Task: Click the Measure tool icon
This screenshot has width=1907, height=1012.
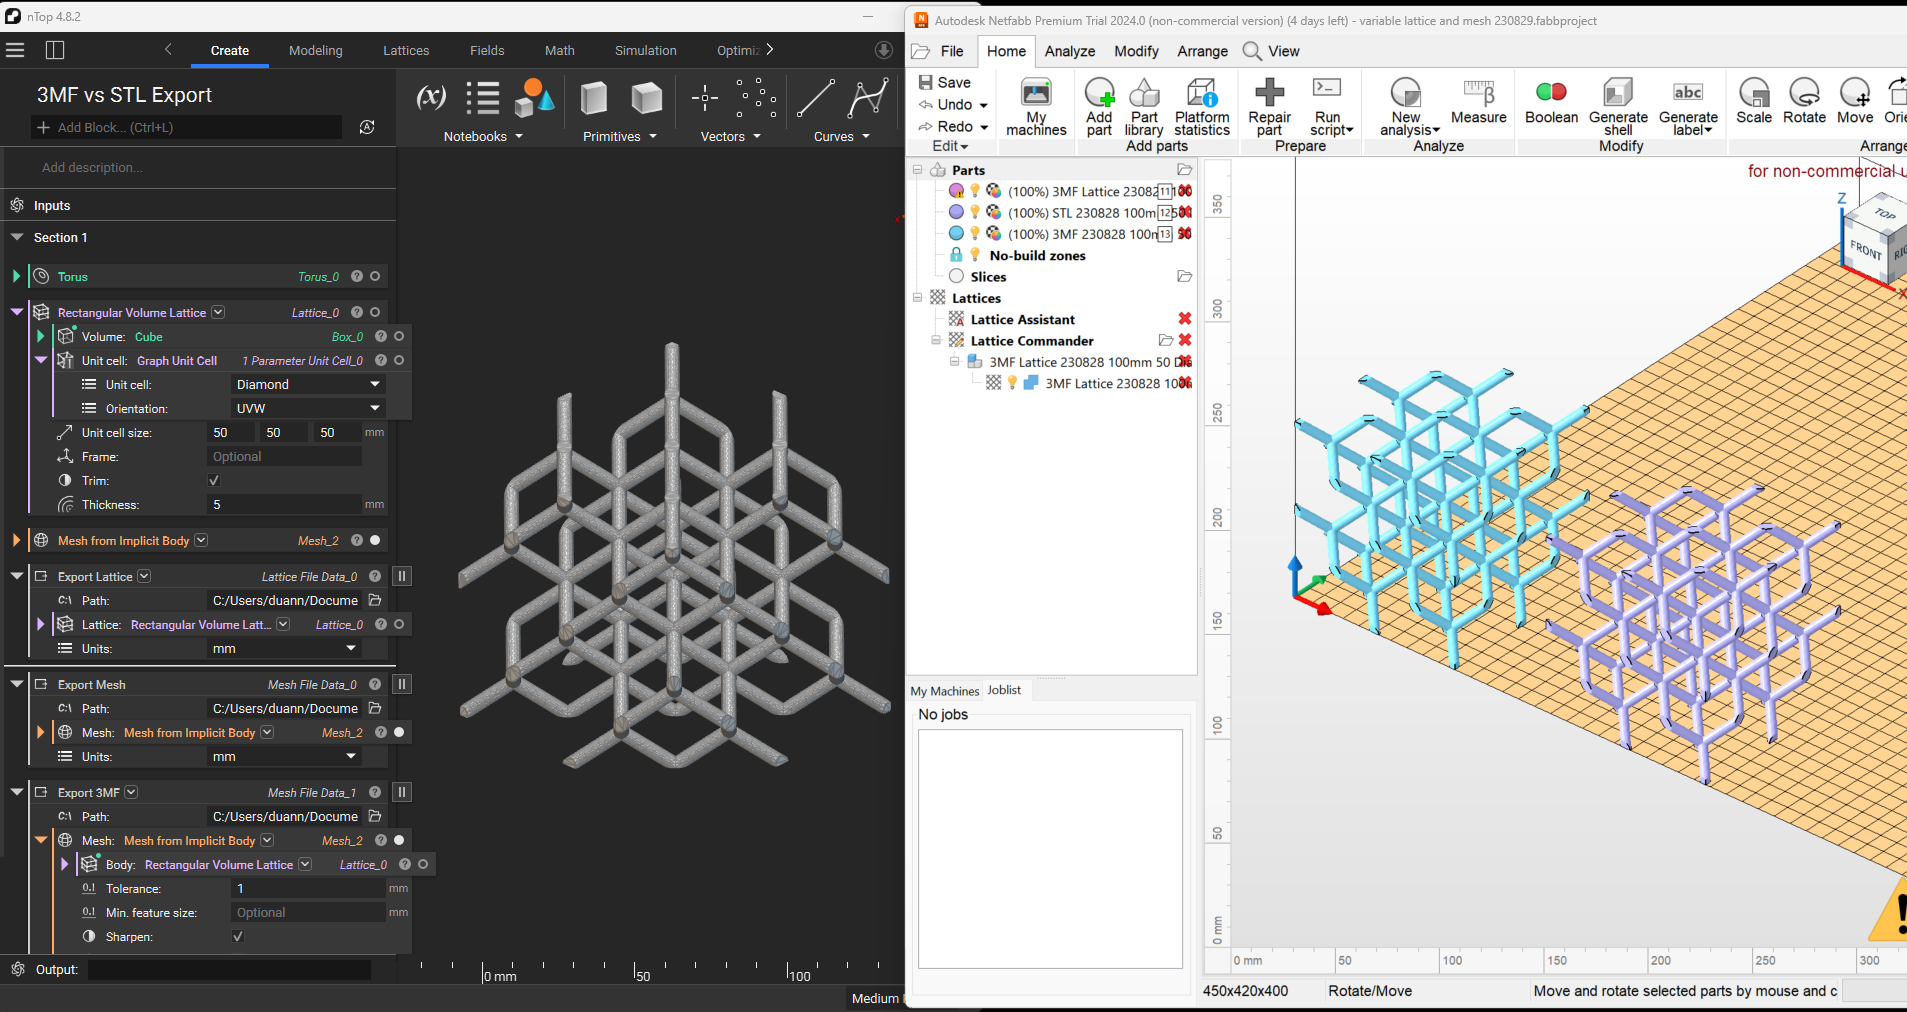Action: pos(1478,94)
